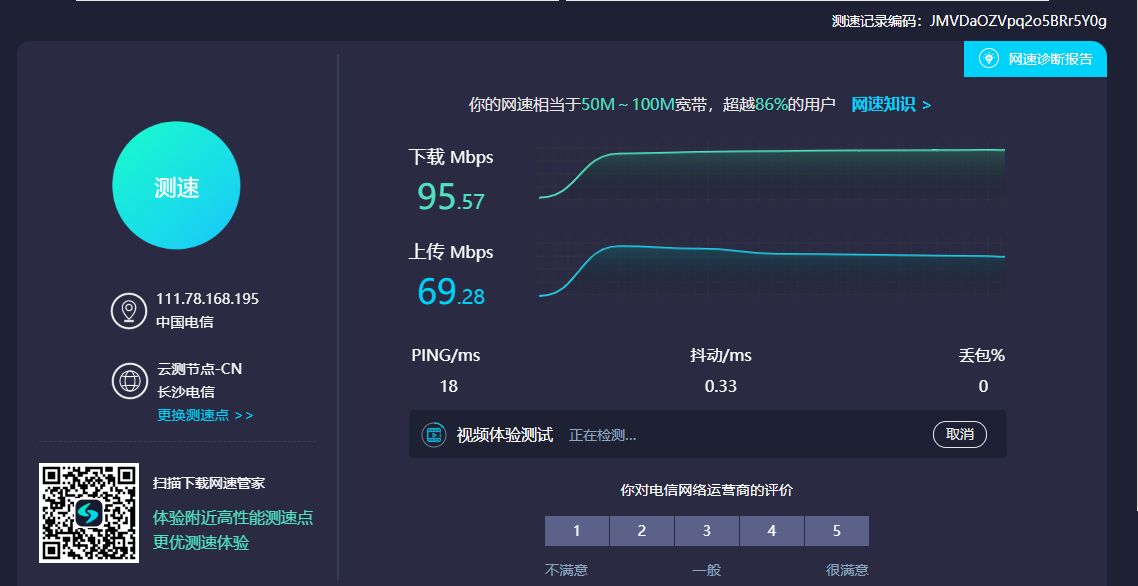Viewport: 1138px width, 586px height.
Task: Open the 网速知识 link
Action: (x=890, y=104)
